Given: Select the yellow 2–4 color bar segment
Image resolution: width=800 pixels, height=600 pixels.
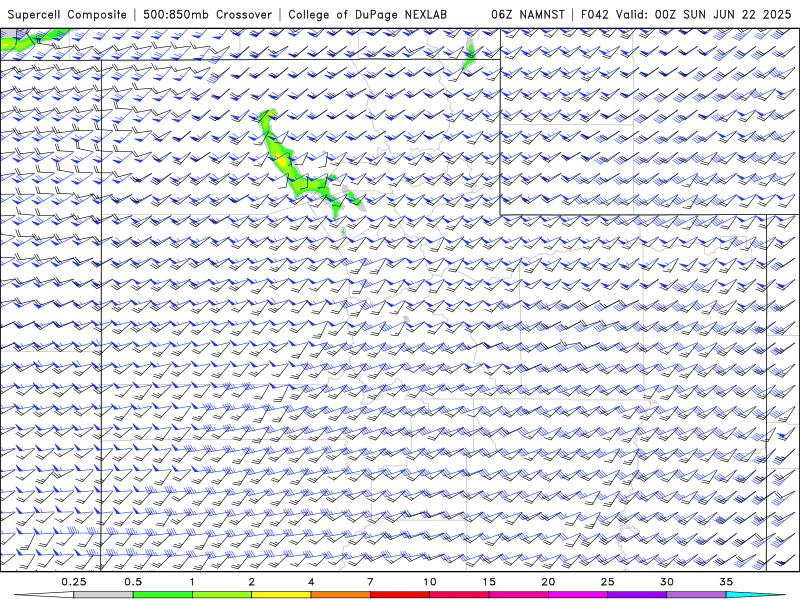Looking at the screenshot, I should tap(281, 595).
